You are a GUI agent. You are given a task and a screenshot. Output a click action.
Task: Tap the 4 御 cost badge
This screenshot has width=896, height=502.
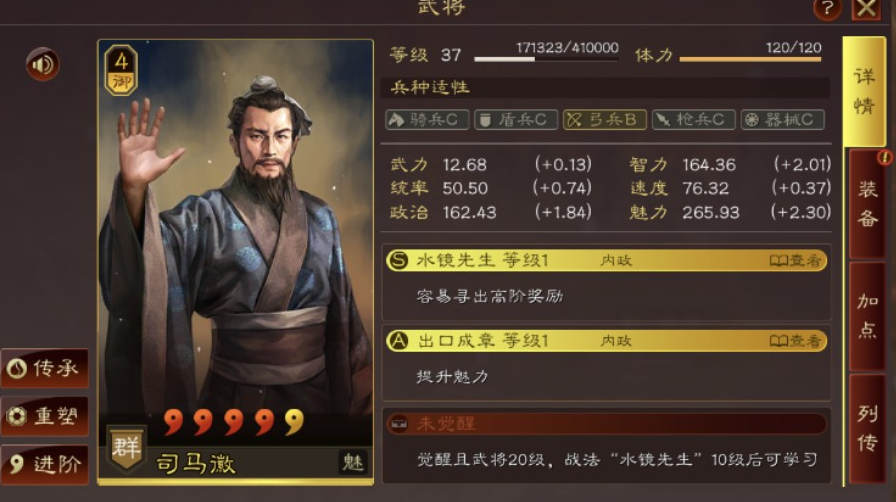(121, 69)
